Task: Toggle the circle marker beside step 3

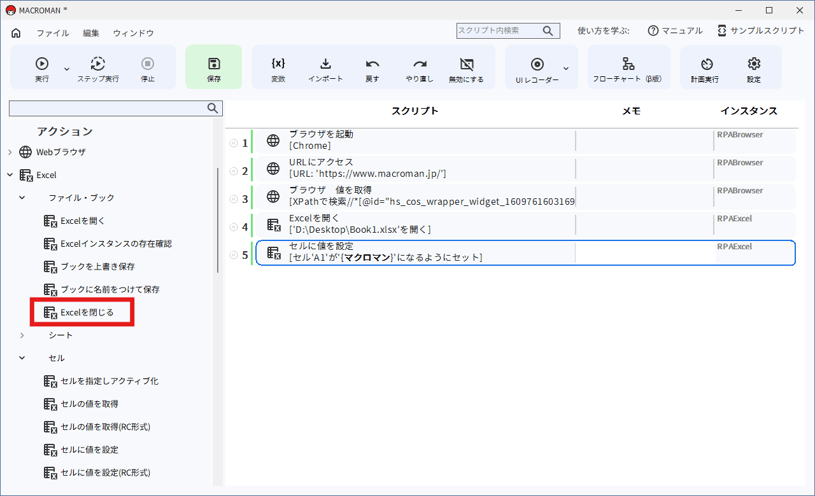Action: click(233, 199)
